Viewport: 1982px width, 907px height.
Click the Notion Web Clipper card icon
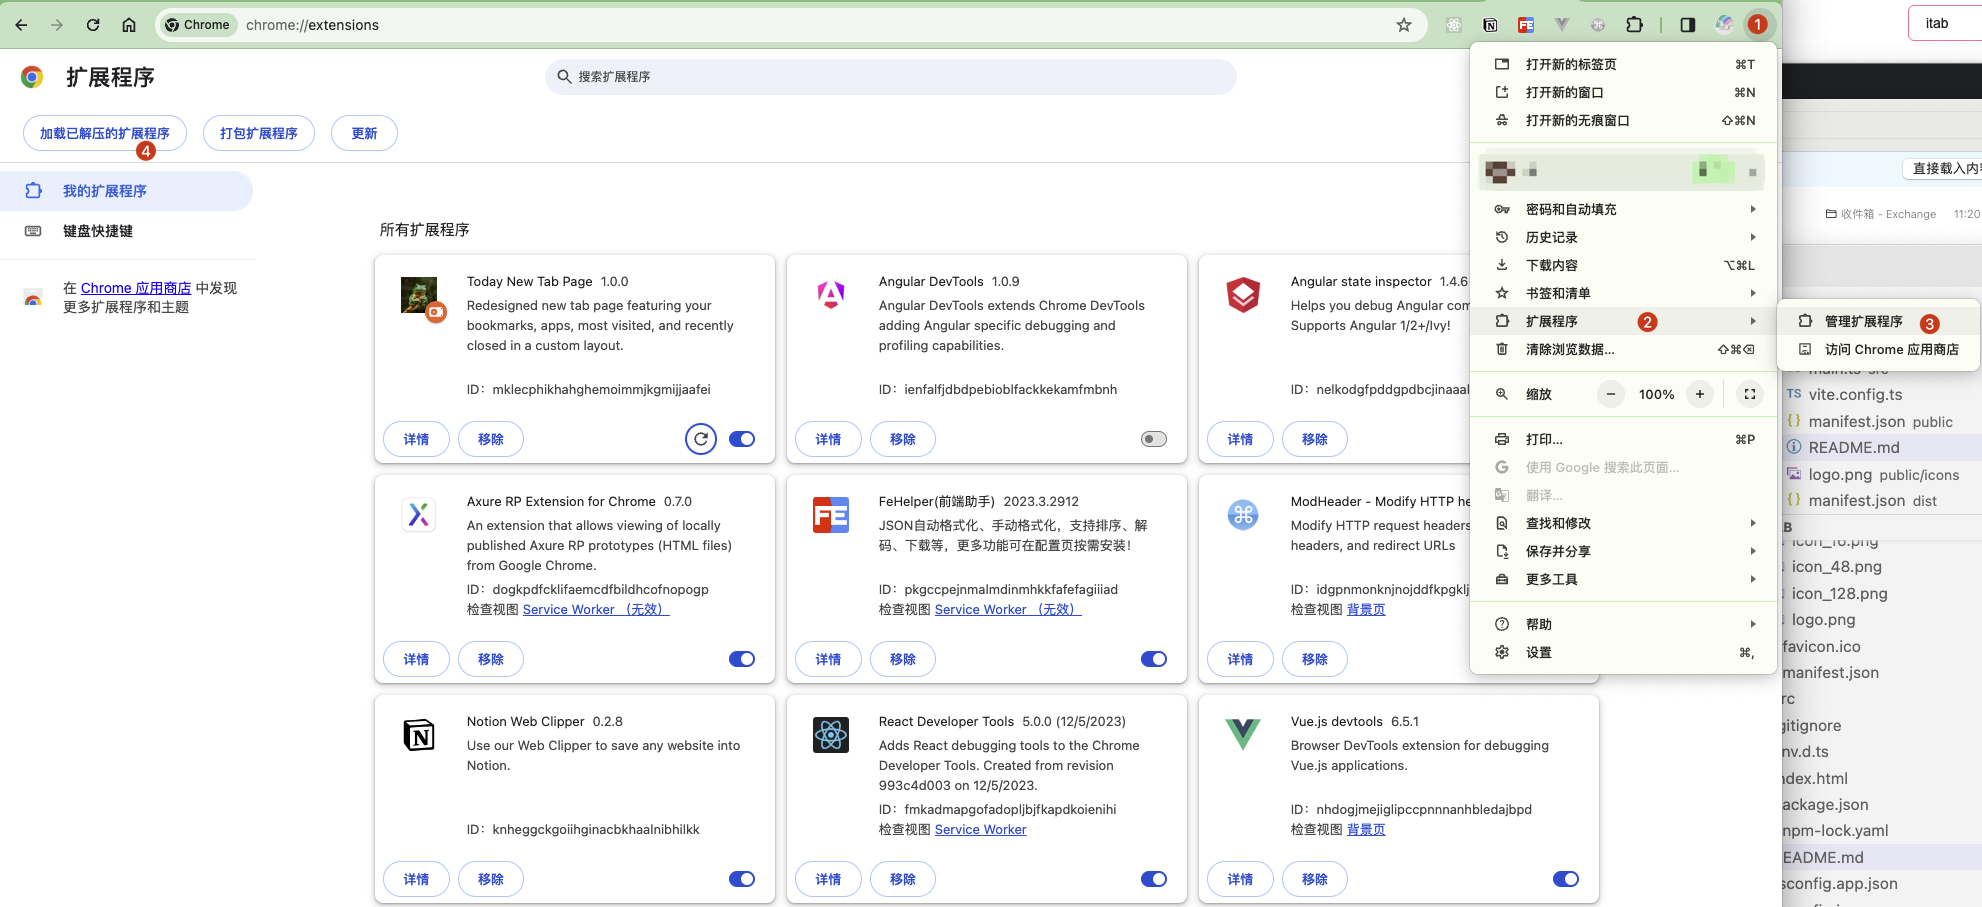coord(419,735)
